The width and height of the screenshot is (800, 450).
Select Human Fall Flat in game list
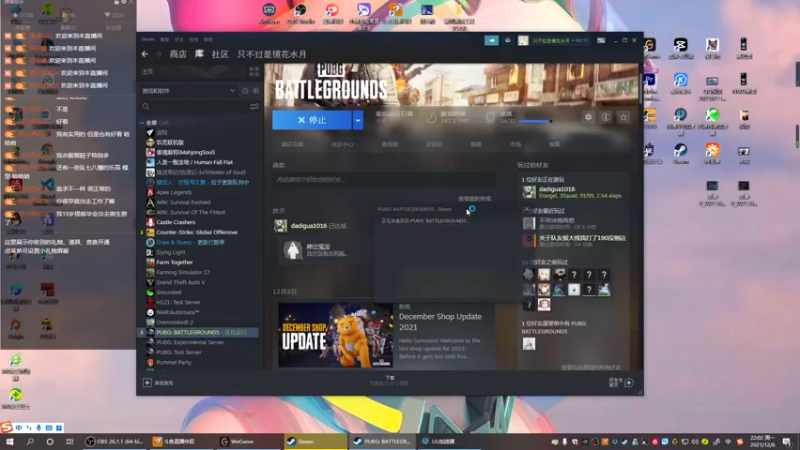pyautogui.click(x=194, y=162)
